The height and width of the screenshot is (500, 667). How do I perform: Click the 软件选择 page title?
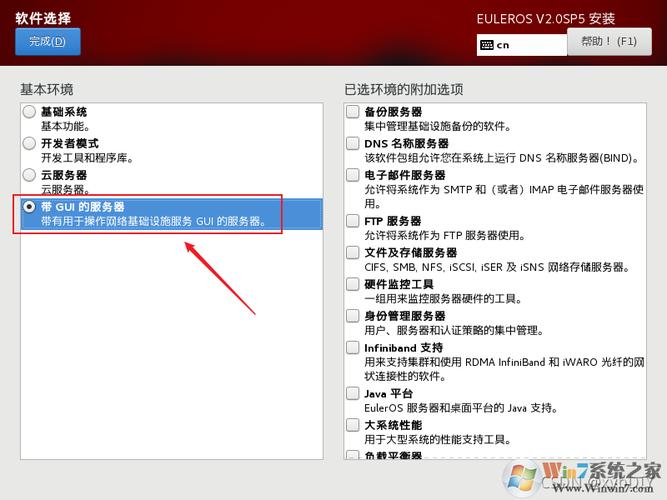[43, 18]
